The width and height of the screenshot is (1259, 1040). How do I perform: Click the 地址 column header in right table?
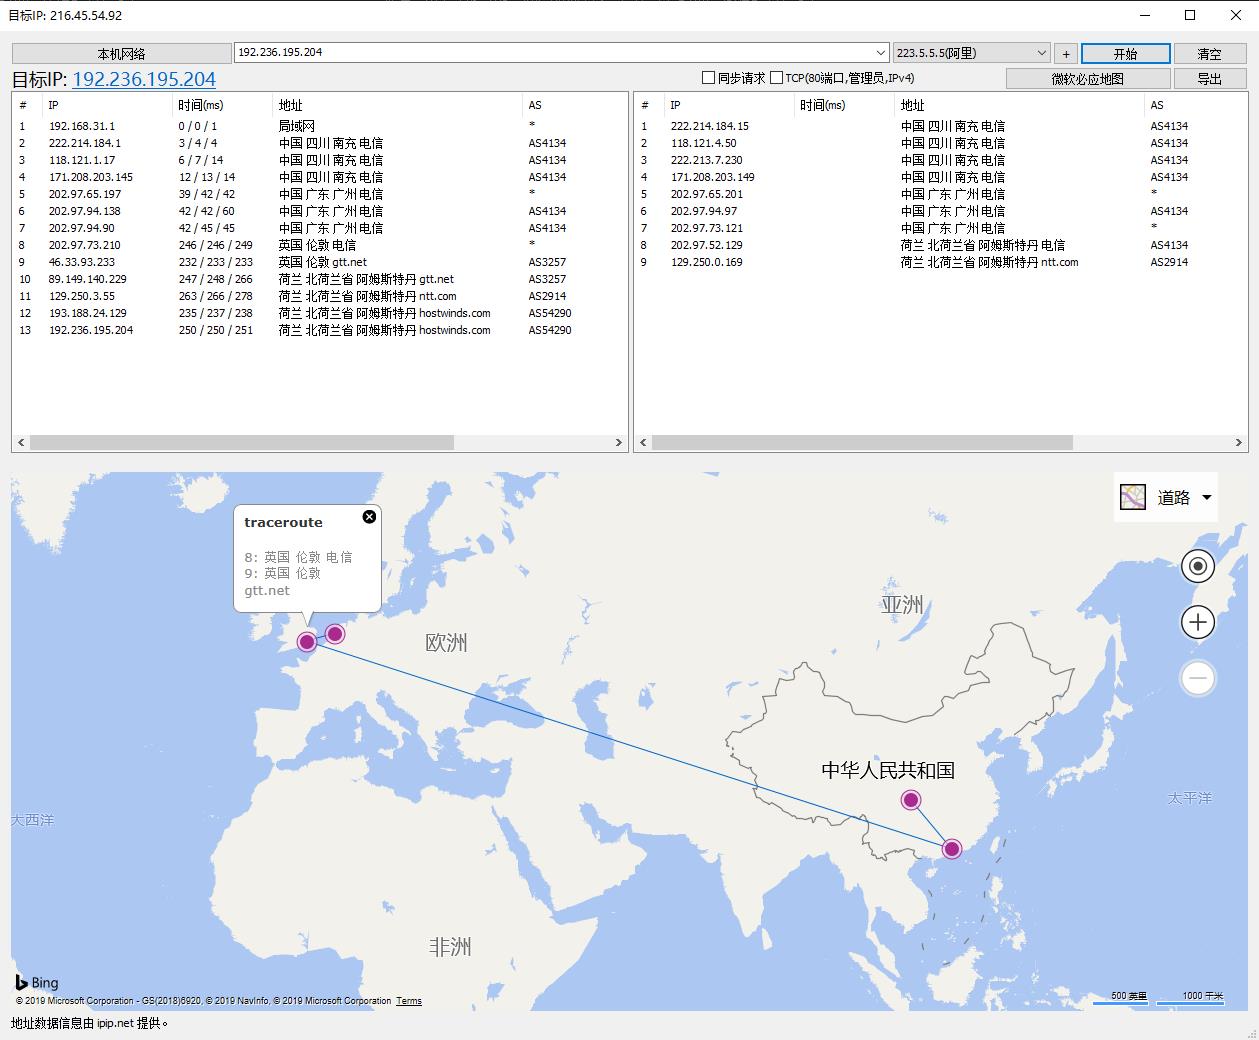tap(912, 105)
